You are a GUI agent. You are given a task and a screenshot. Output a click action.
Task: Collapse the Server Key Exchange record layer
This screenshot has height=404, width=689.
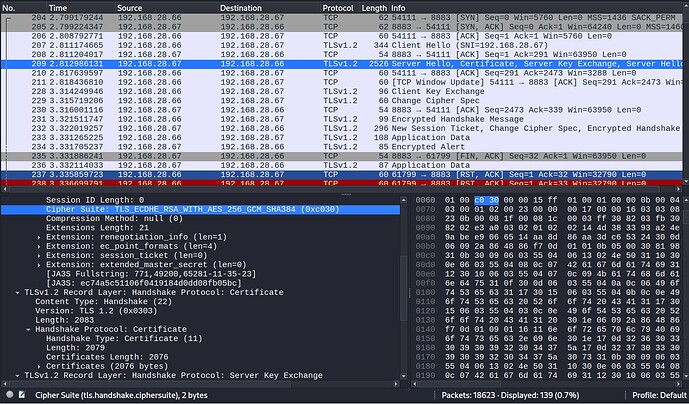[18, 375]
